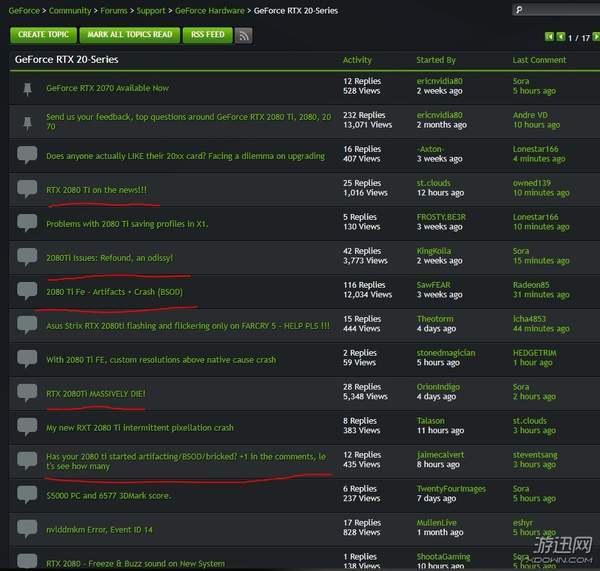Open topic With 2080 Ti FE, custom resolutions

(161, 360)
